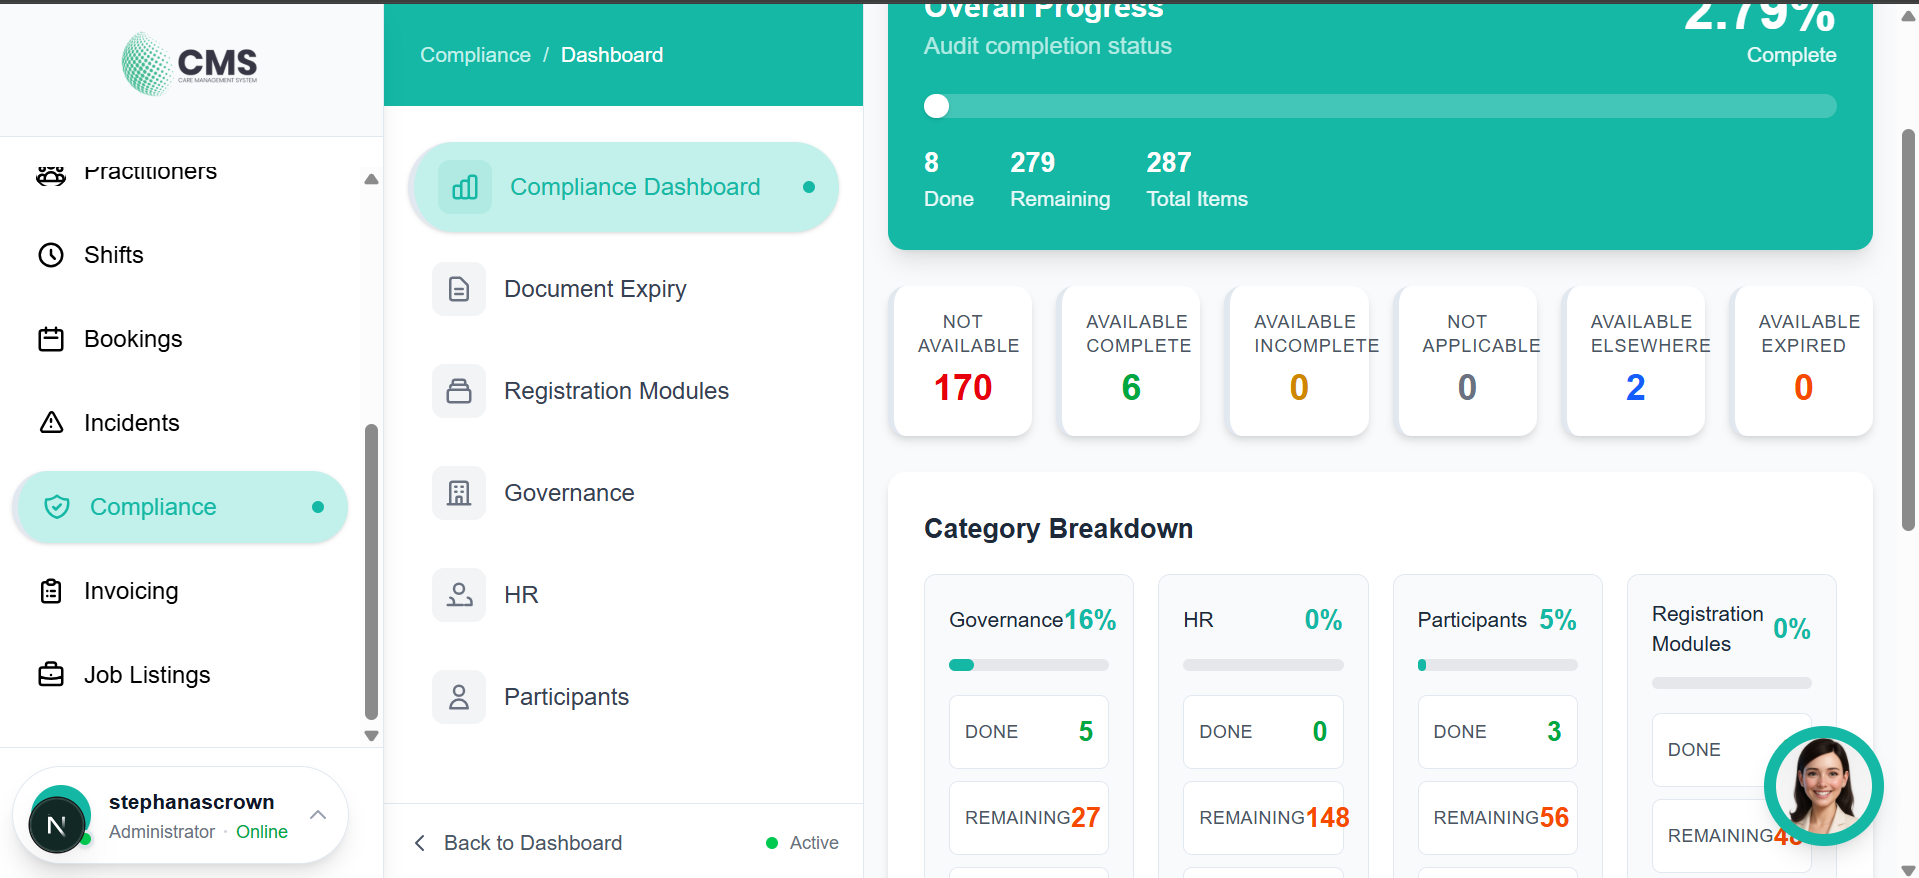Open the Bookings menu item
Image resolution: width=1919 pixels, height=878 pixels.
pyautogui.click(x=180, y=339)
